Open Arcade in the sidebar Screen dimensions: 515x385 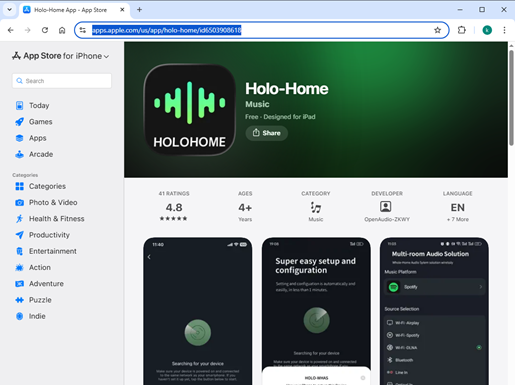coord(41,154)
